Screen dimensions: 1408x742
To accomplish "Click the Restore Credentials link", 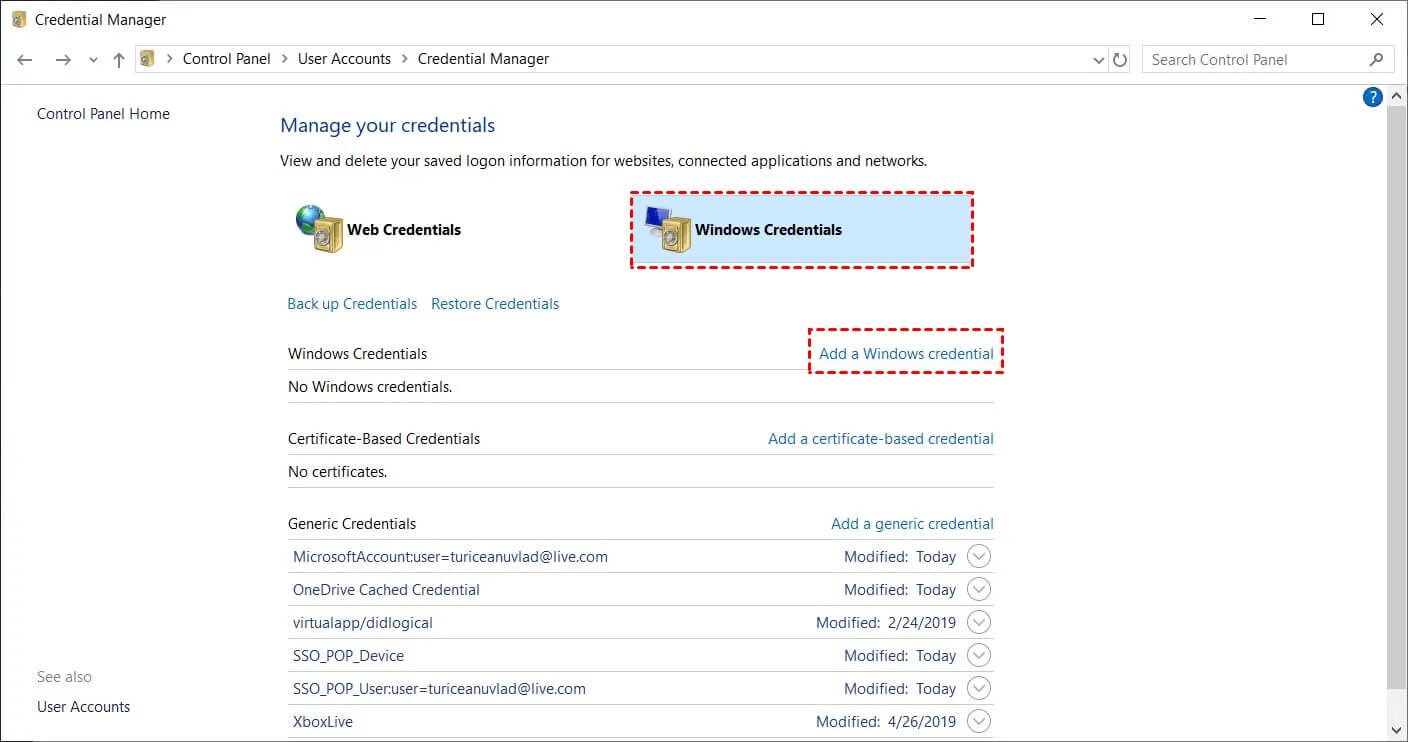I will 495,304.
